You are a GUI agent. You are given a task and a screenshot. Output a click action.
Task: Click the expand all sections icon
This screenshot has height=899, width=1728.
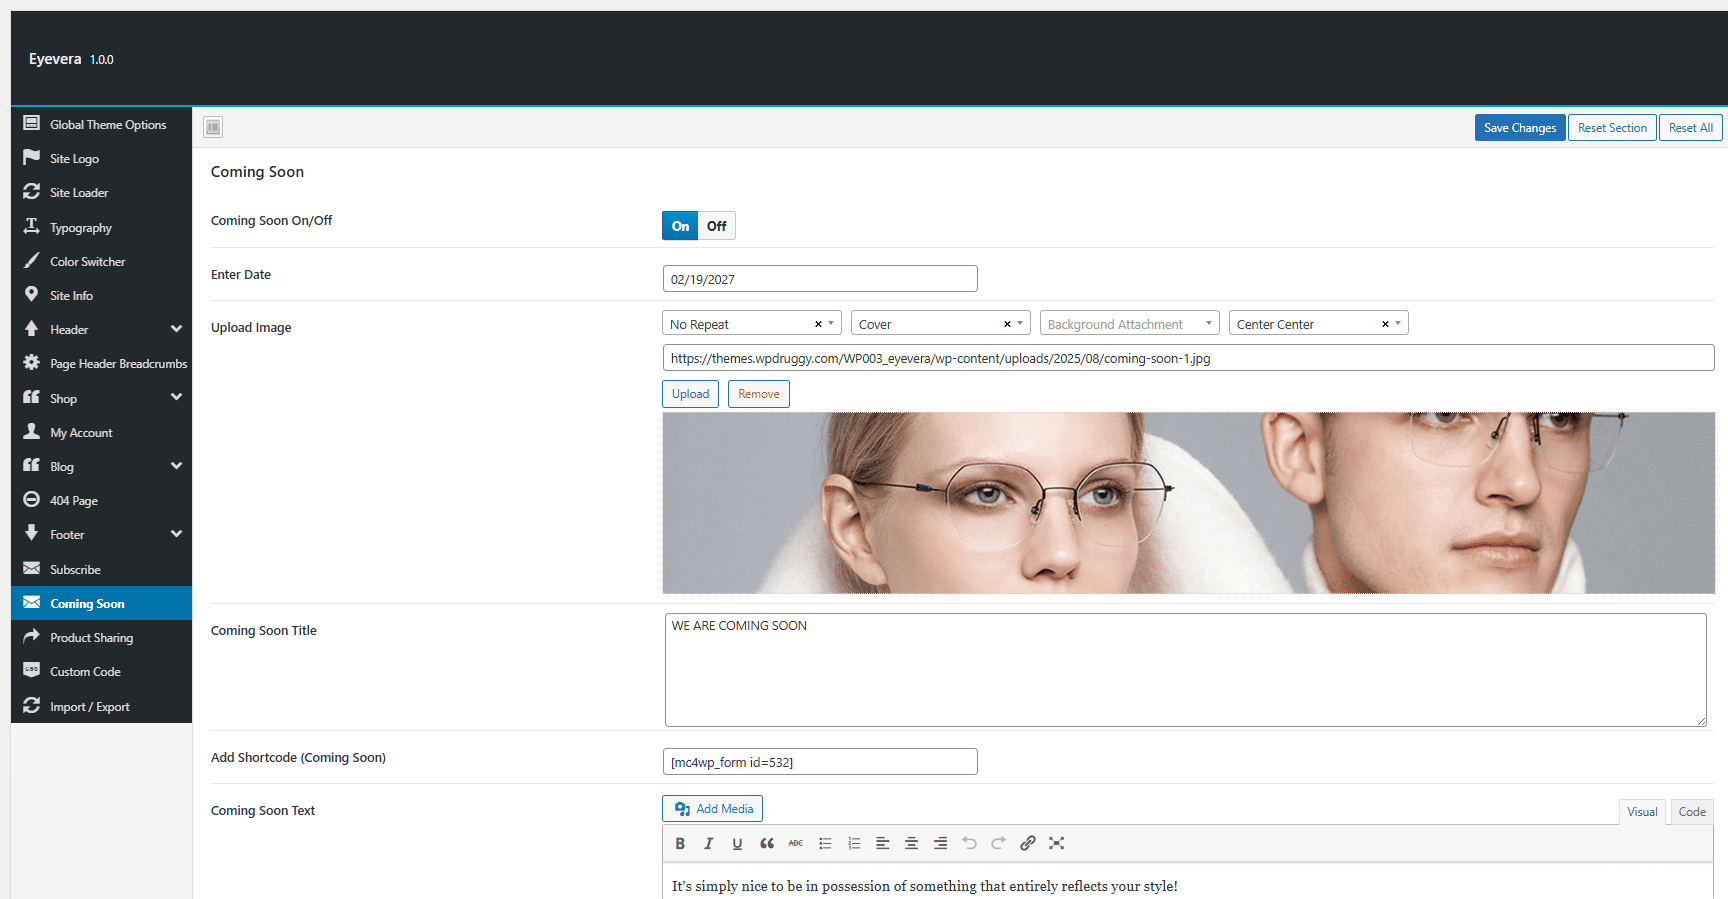click(213, 127)
